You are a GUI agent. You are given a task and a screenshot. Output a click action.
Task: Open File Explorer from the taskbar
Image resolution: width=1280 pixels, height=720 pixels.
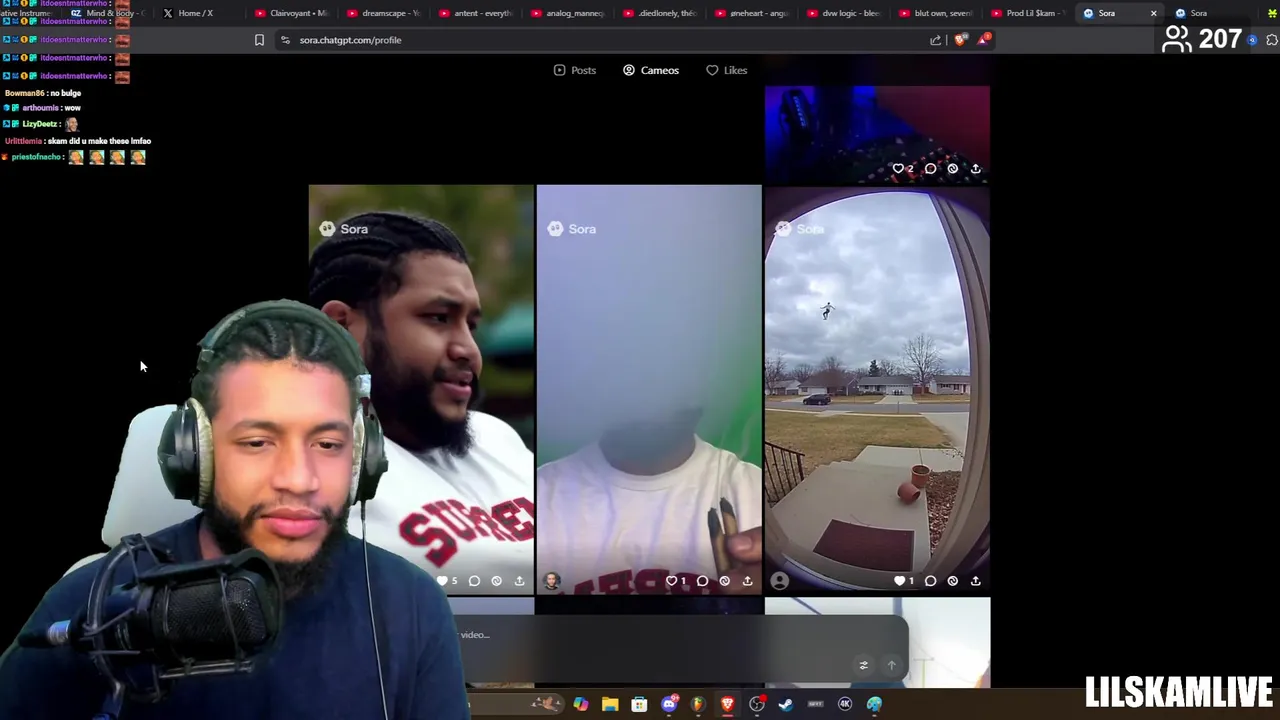[610, 704]
